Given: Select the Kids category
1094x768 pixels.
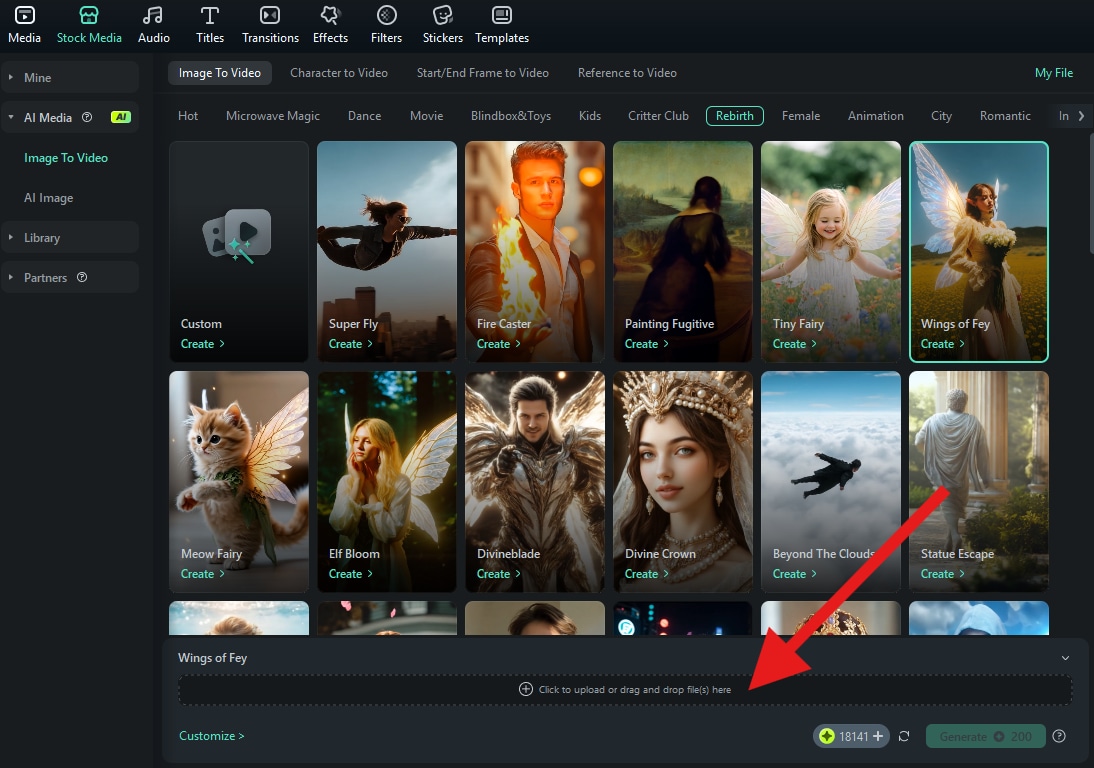Looking at the screenshot, I should (x=590, y=116).
